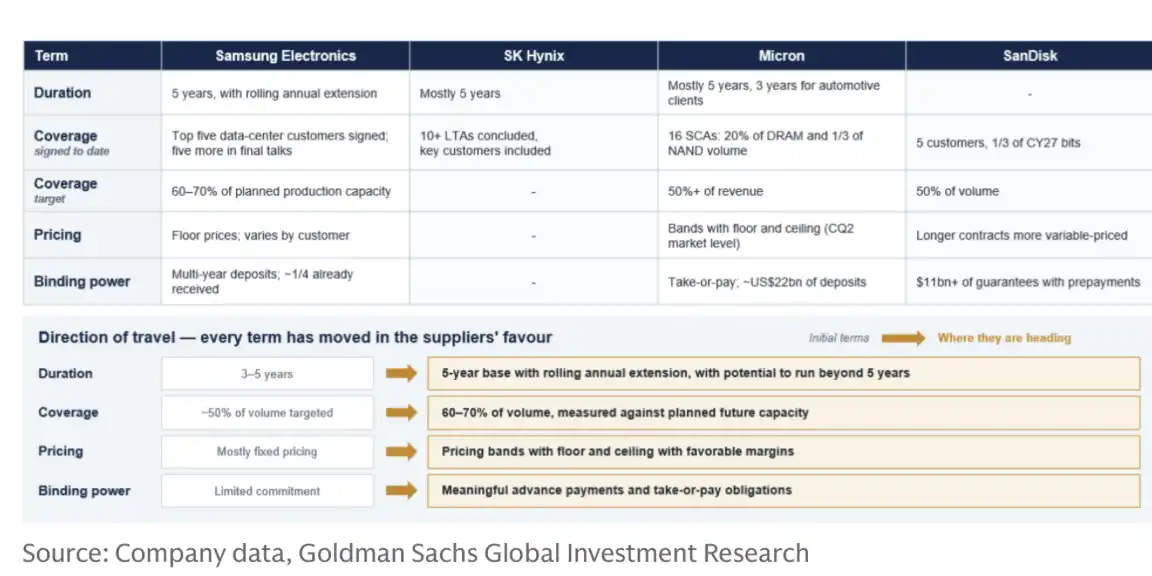The height and width of the screenshot is (576, 1152).
Task: Click the 'Where they are heading' legend label
Action: pyautogui.click(x=1004, y=338)
